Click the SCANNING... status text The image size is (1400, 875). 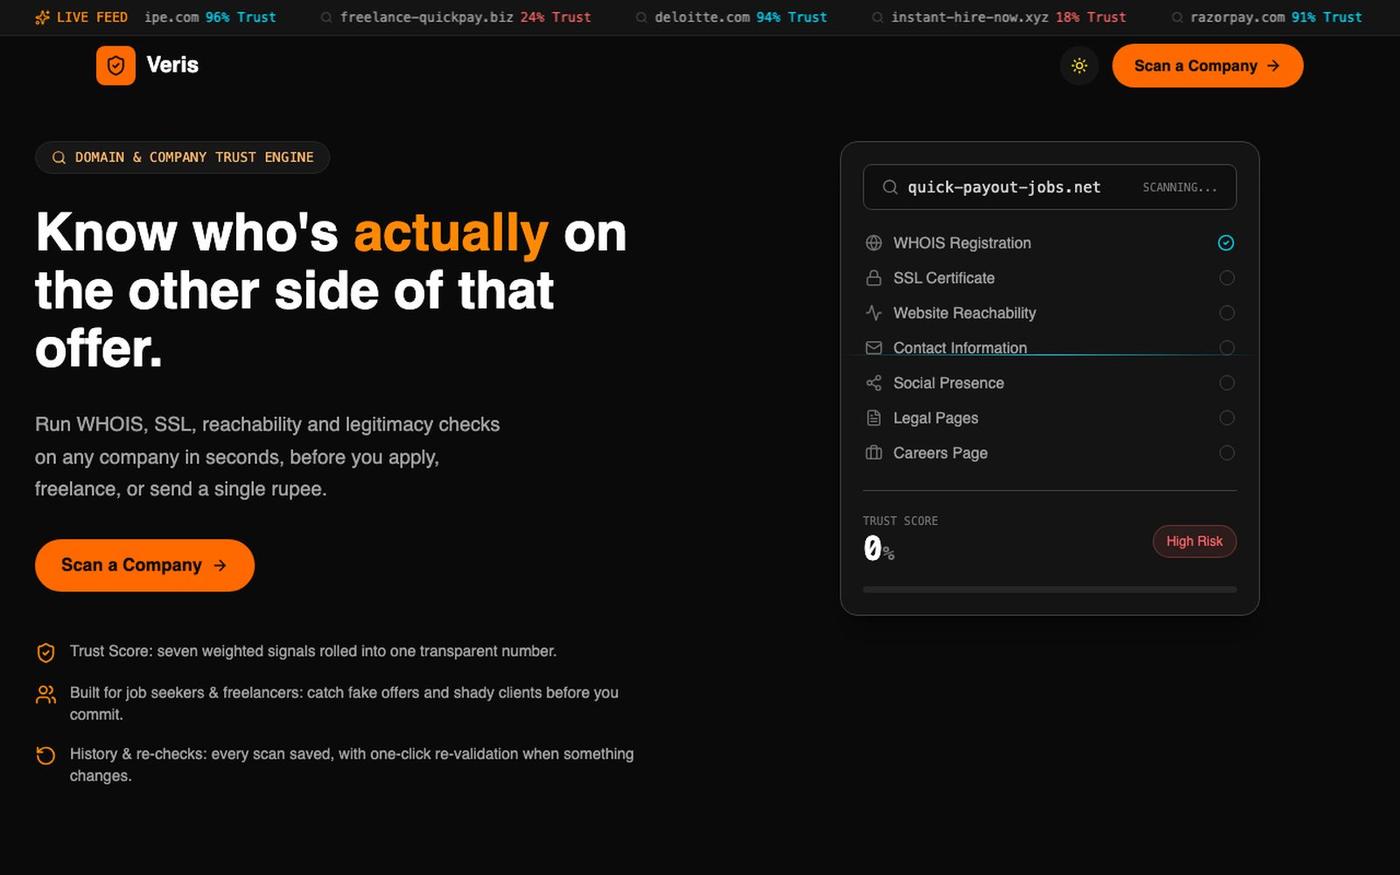click(1180, 187)
